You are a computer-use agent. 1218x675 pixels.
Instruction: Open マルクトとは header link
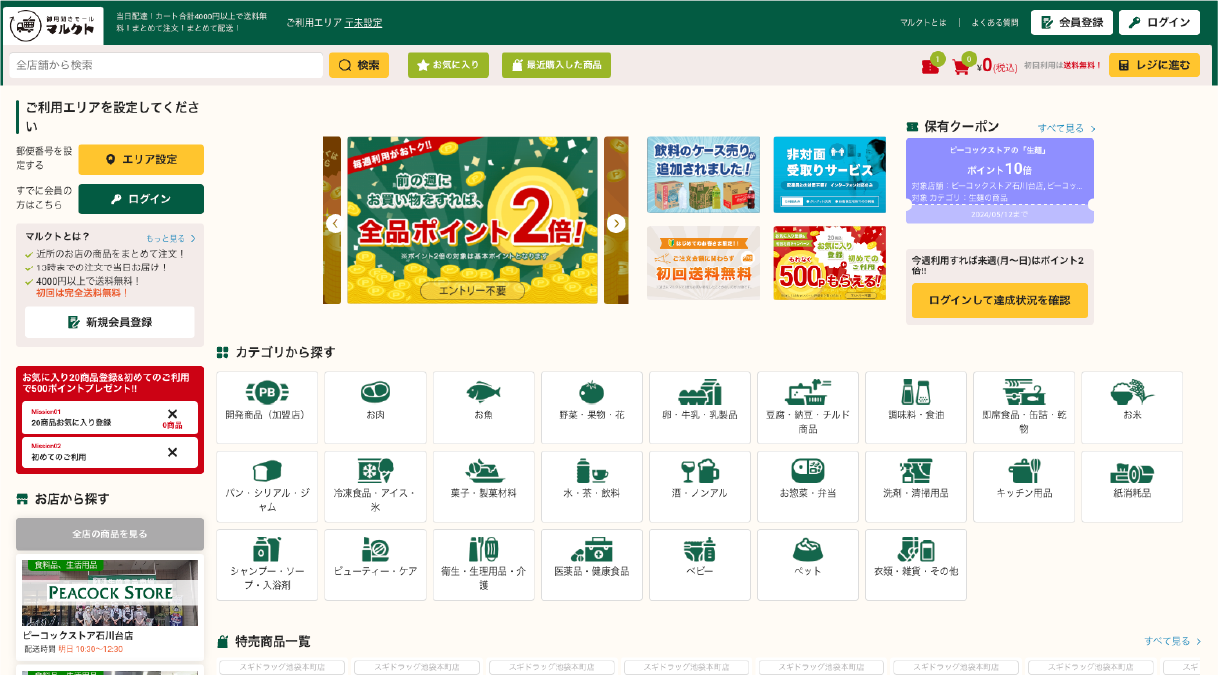click(923, 22)
